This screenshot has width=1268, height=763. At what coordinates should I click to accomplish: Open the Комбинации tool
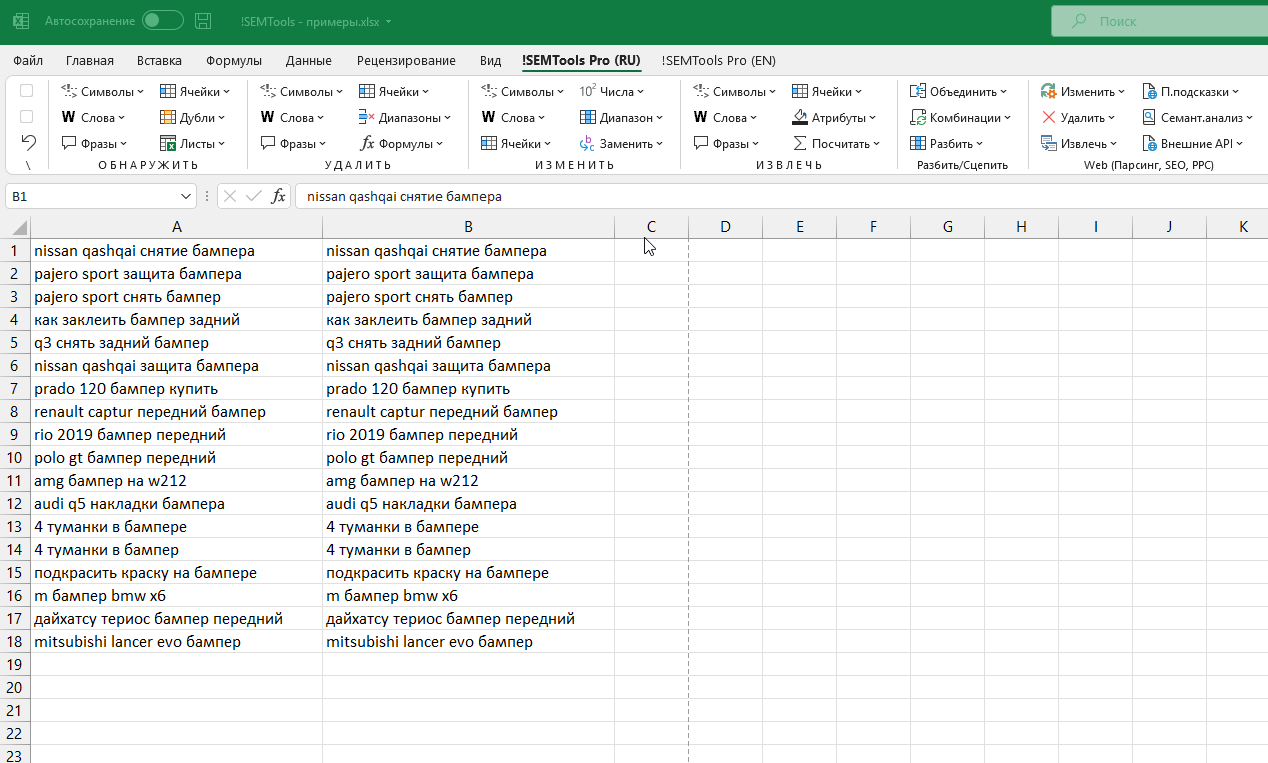960,117
